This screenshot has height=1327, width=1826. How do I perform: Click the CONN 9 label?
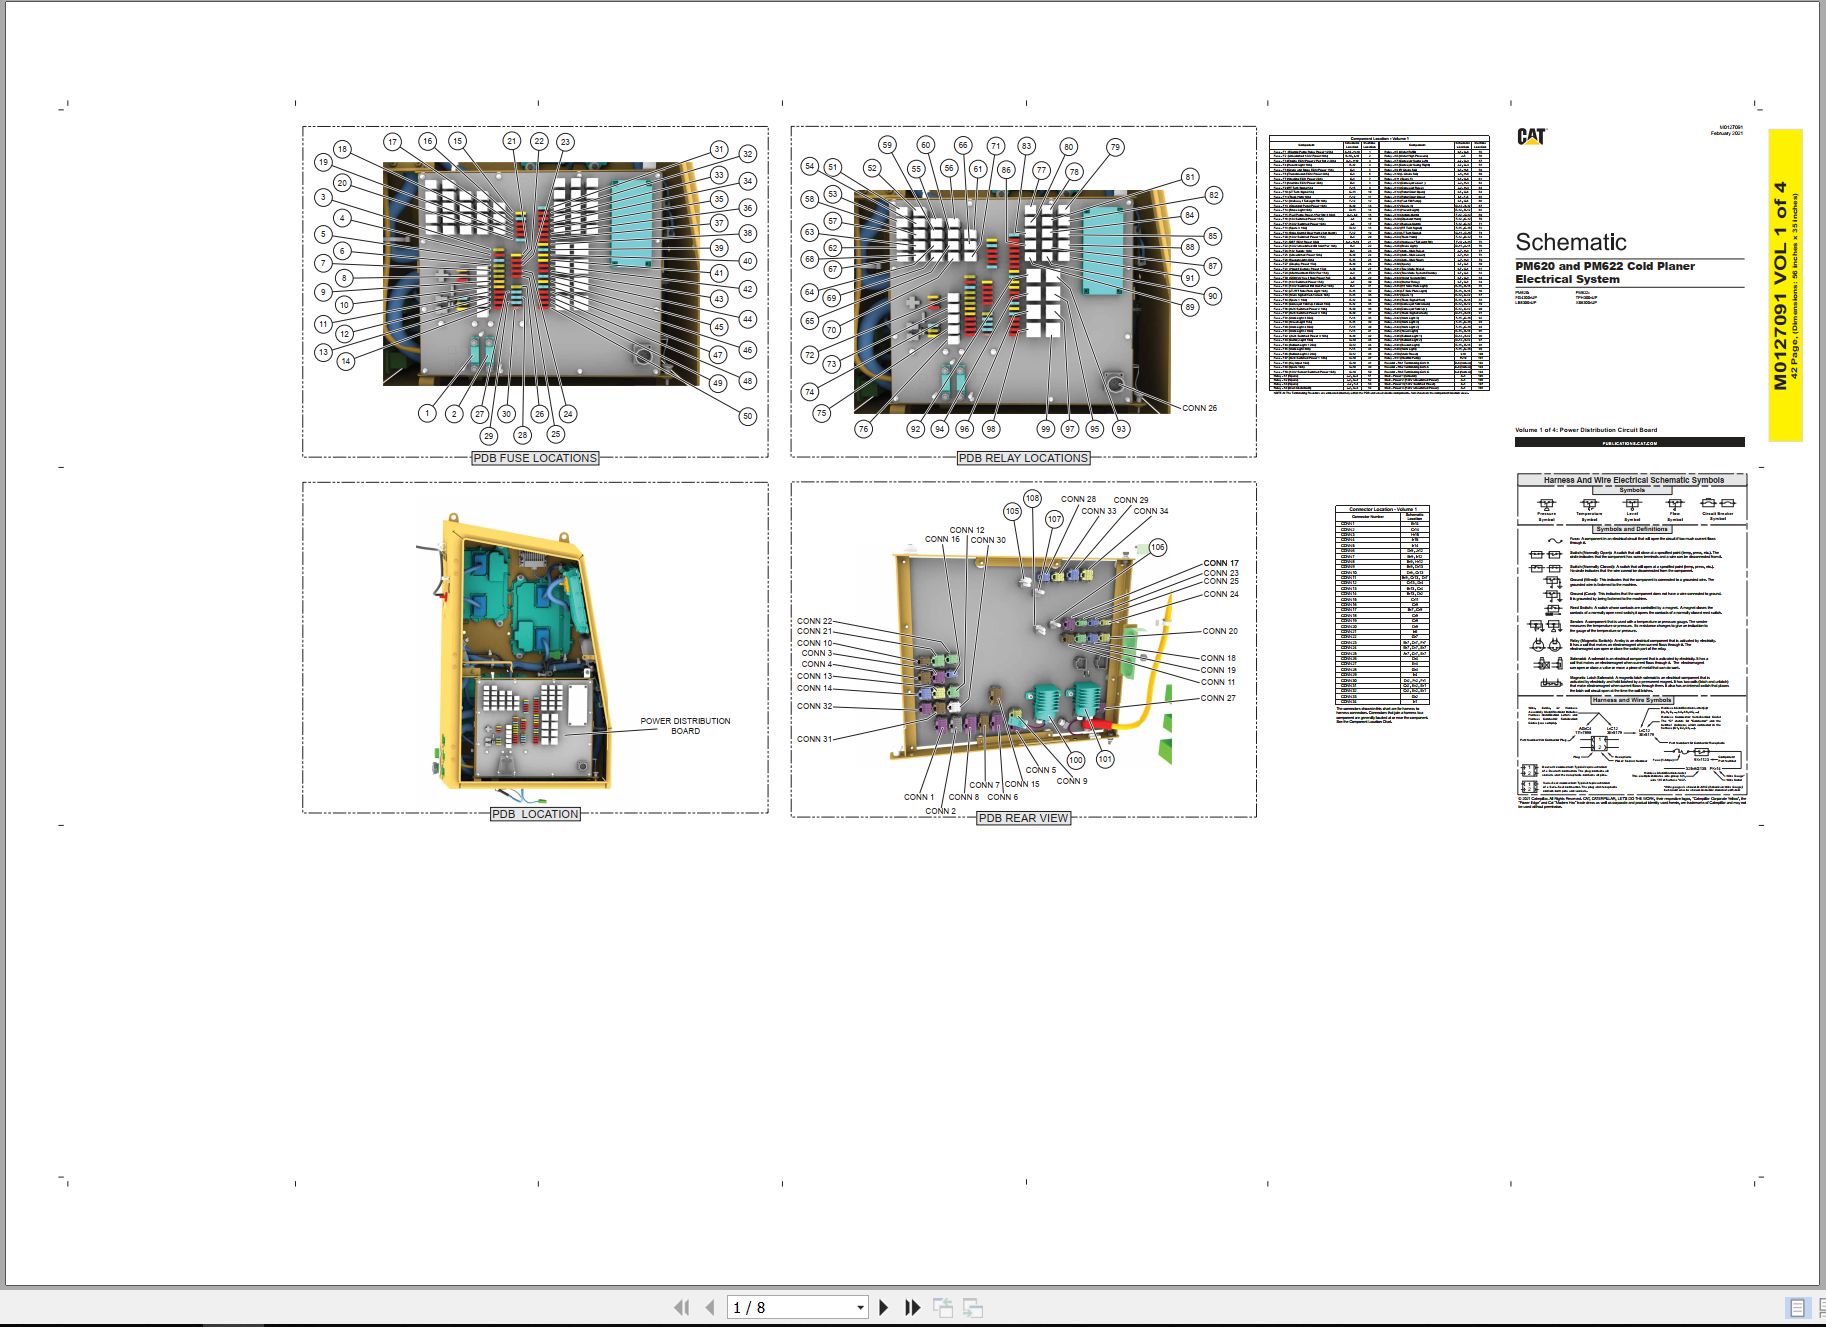tap(1071, 781)
